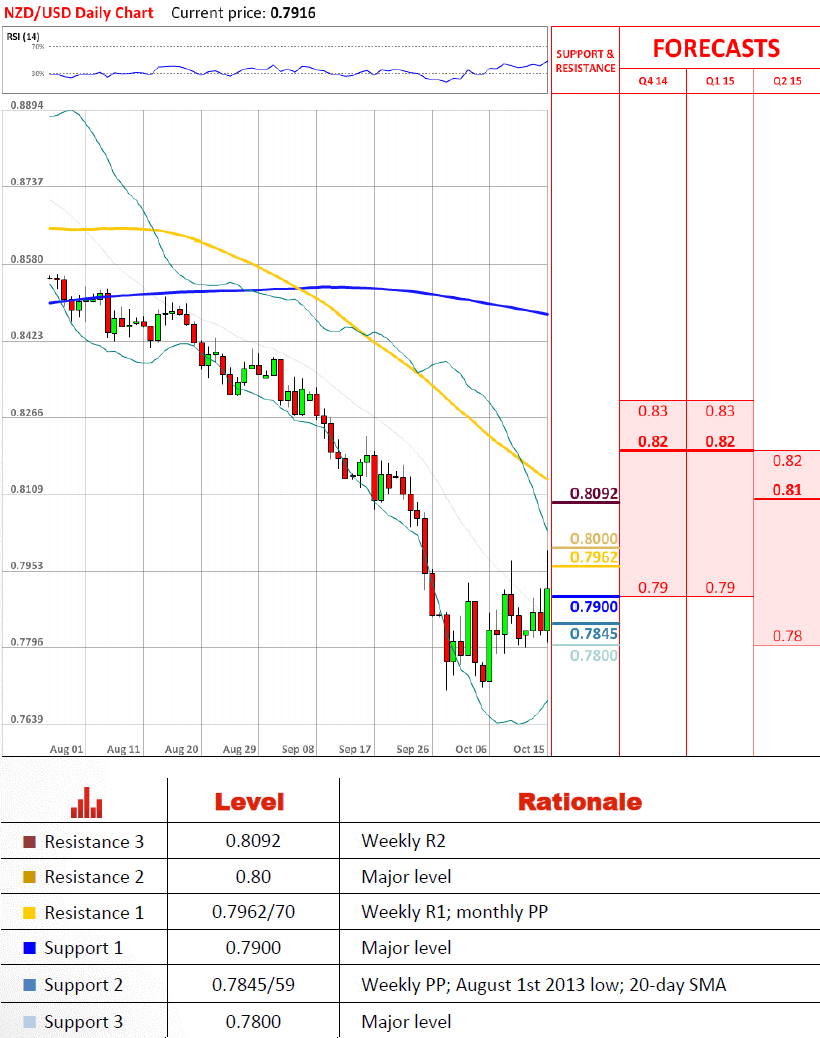Select the Q1 15 forecast column header

pyautogui.click(x=720, y=81)
